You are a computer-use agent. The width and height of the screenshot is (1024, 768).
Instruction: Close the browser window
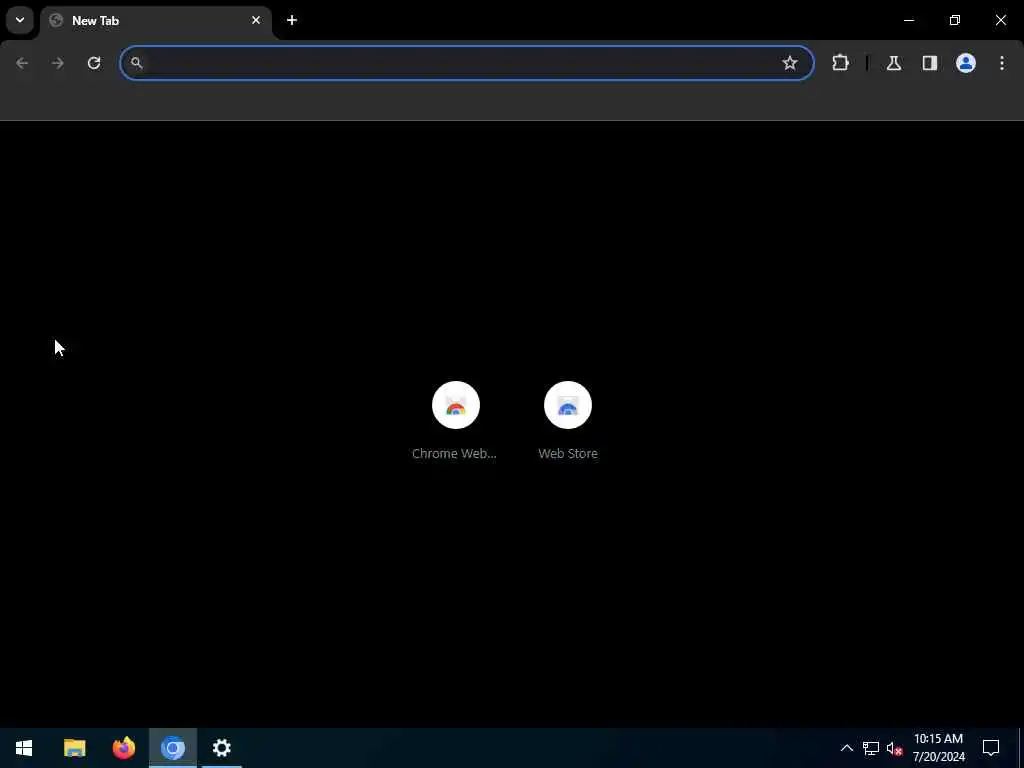(1000, 20)
